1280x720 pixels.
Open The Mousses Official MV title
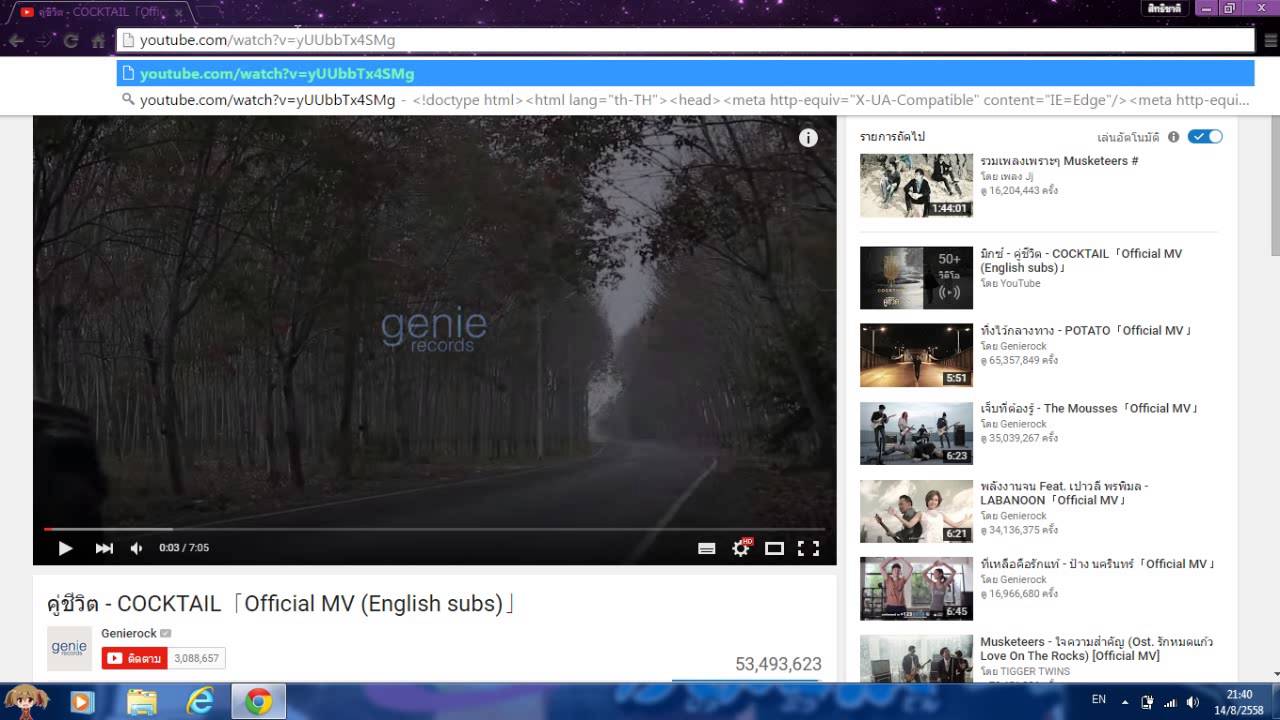click(x=1089, y=409)
